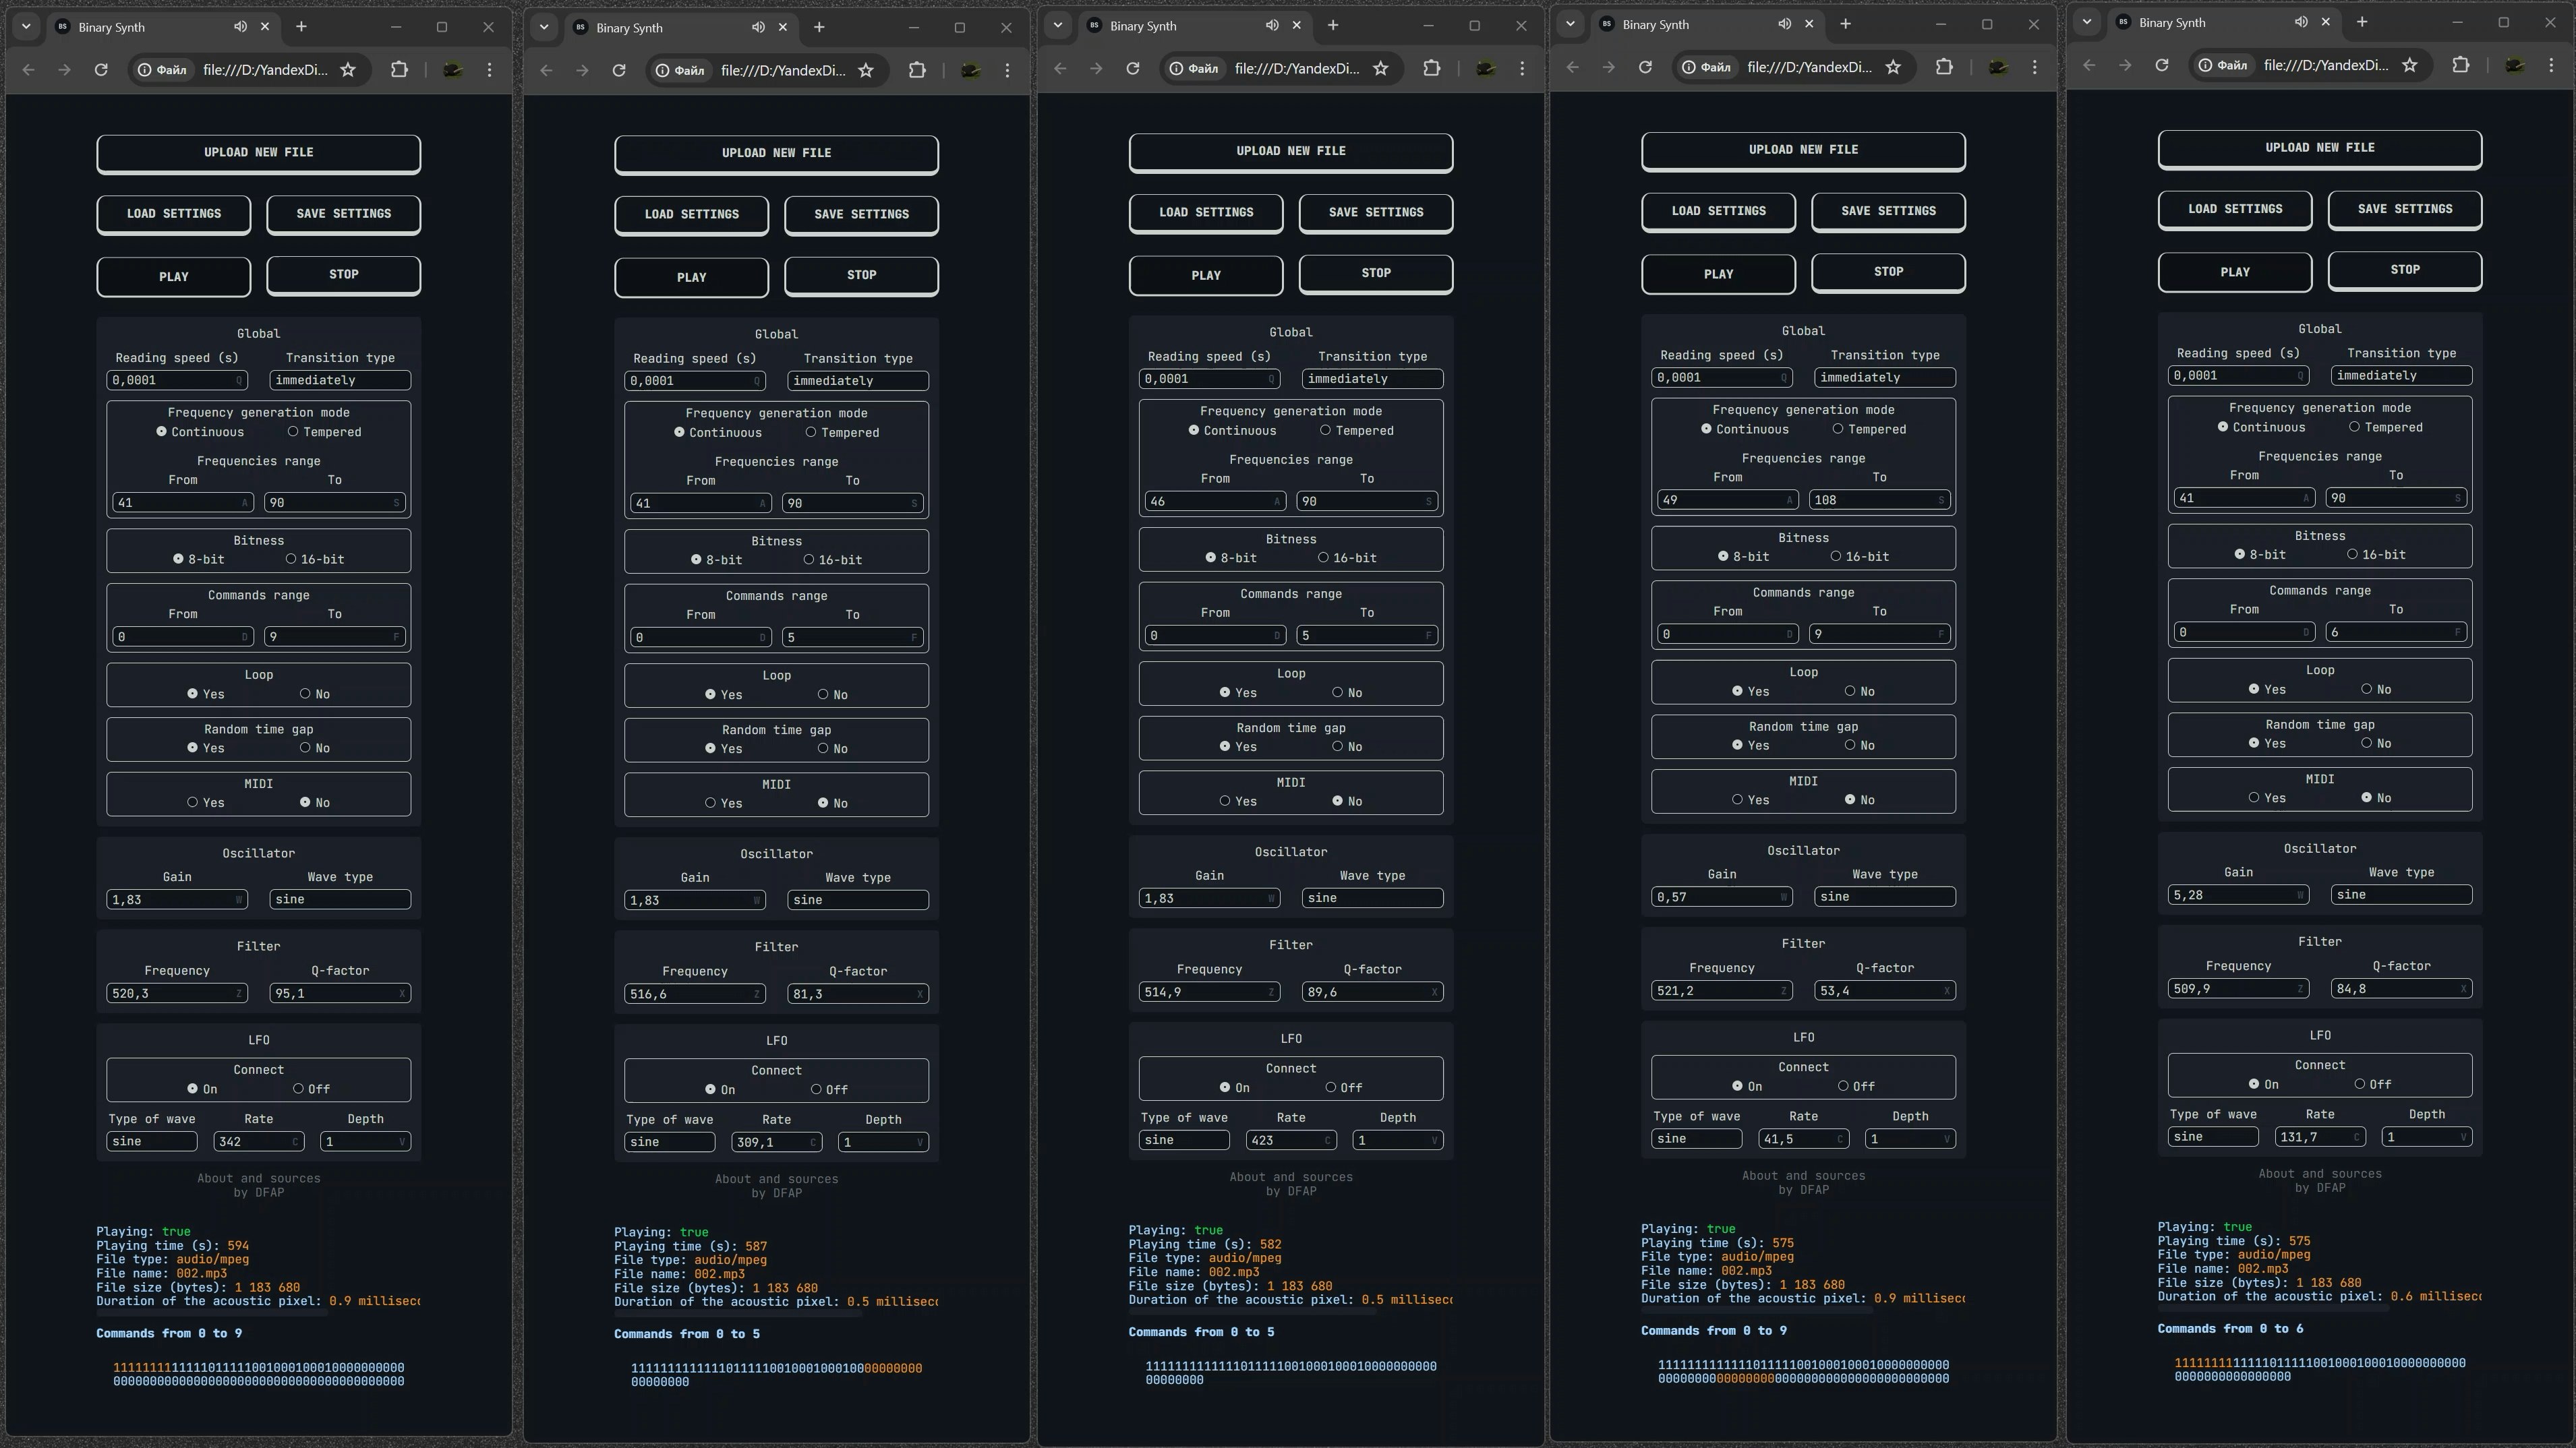This screenshot has width=2576, height=1448.
Task: Open Chrome menu in the first window
Action: tap(489, 69)
